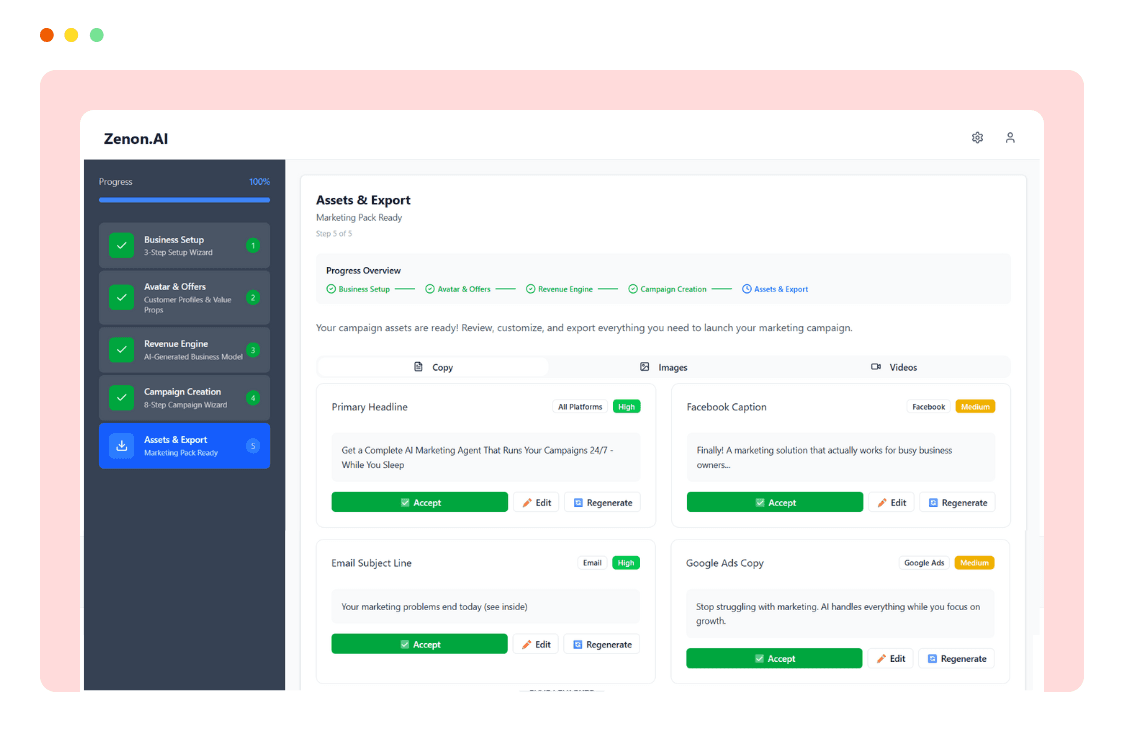Regenerate the Google Ads Copy
Image resolution: width=1124 pixels, height=732 pixels.
(956, 658)
